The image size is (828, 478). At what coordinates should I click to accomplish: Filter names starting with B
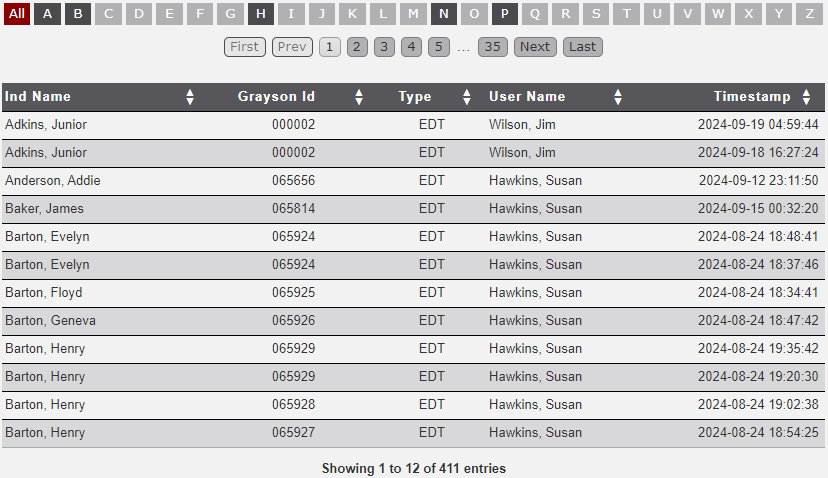[x=78, y=14]
